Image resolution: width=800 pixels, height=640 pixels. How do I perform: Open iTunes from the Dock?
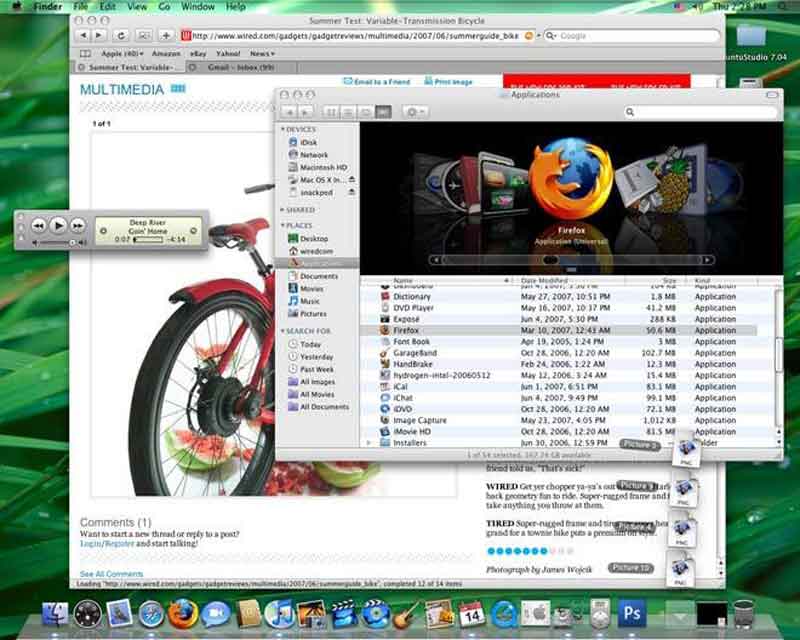click(280, 613)
